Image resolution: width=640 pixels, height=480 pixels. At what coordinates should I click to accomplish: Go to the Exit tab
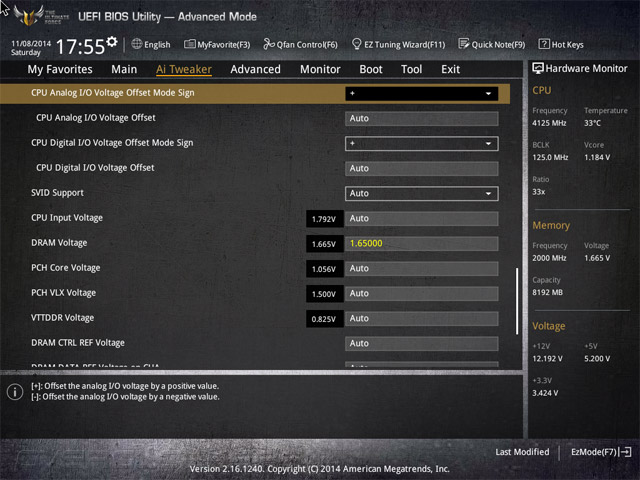coord(450,69)
